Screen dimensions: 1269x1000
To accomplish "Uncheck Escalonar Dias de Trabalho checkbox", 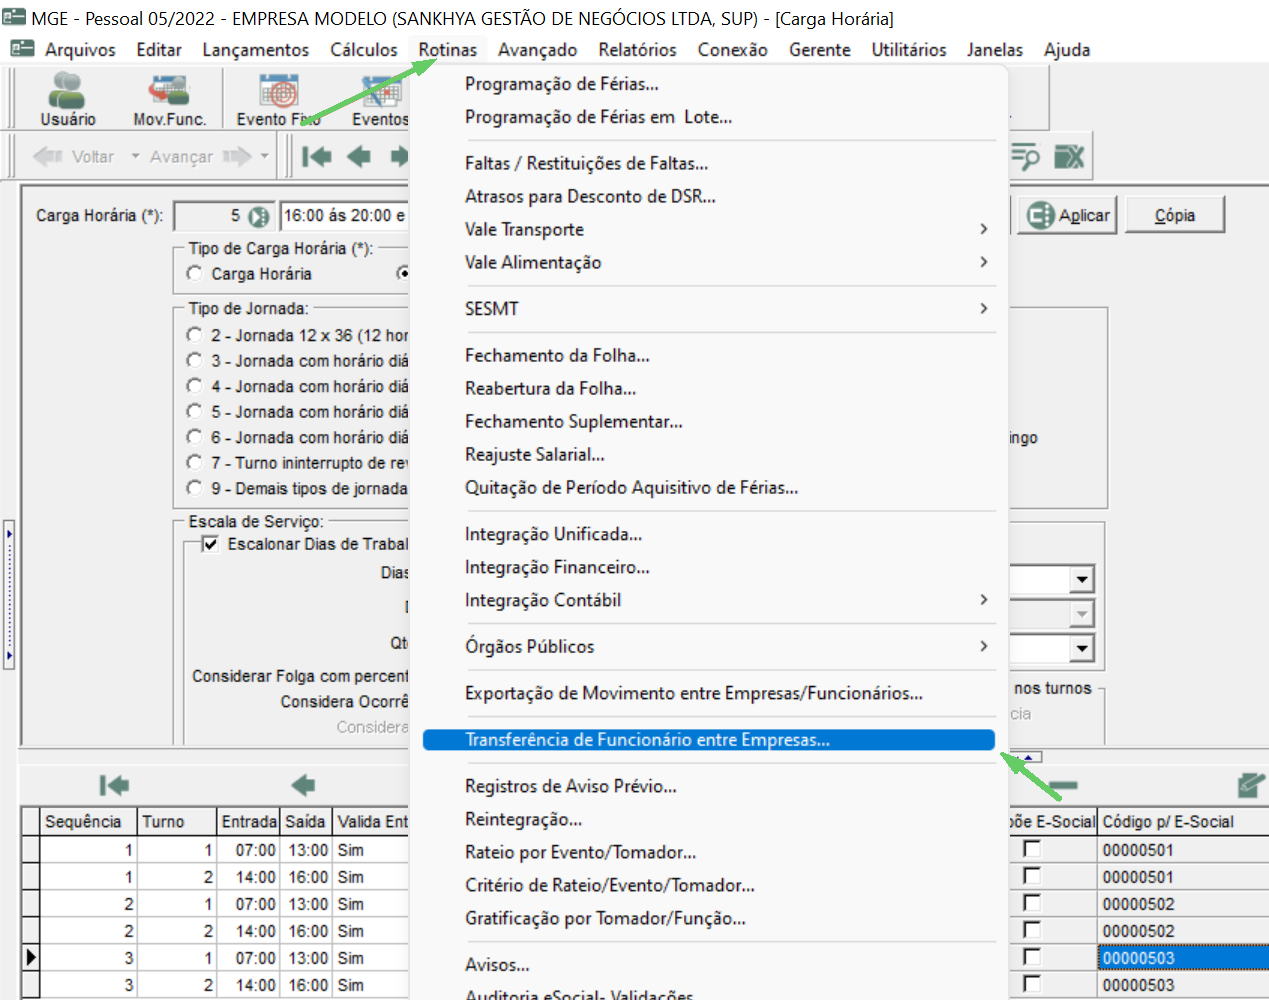I will click(211, 544).
